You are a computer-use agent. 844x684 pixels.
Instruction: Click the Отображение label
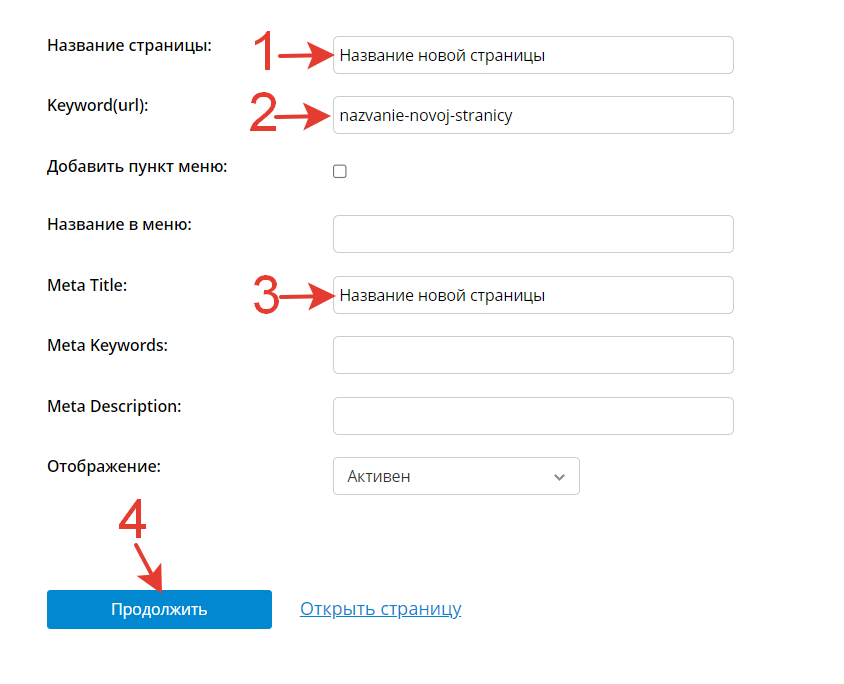pos(104,466)
